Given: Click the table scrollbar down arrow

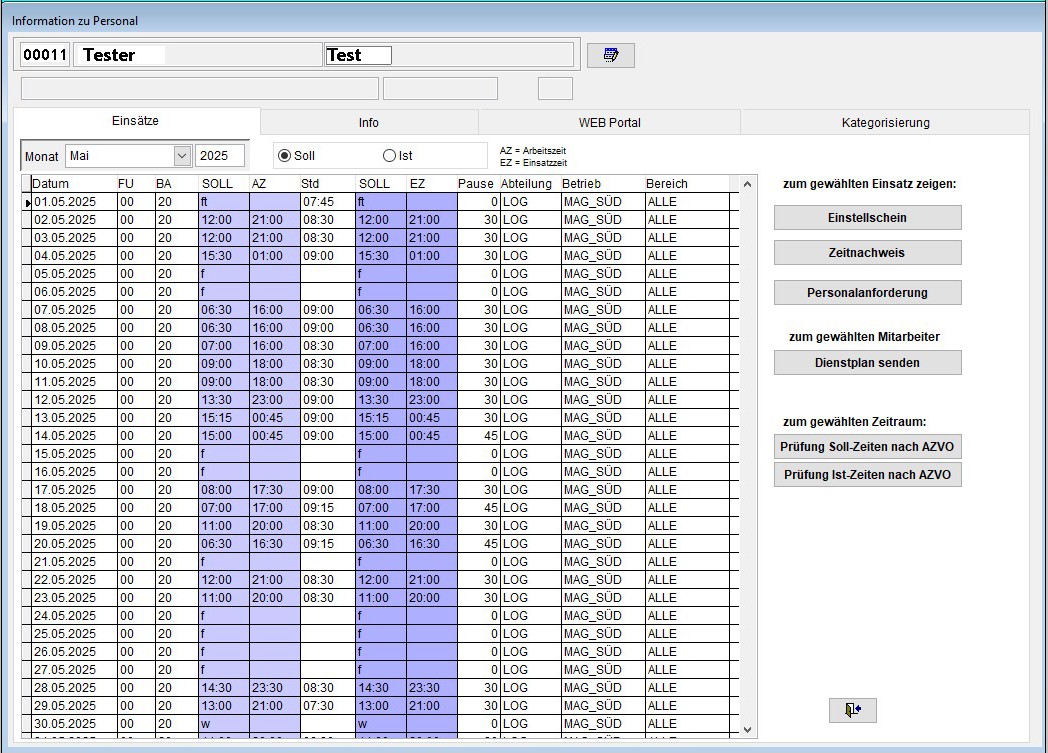Looking at the screenshot, I should [748, 730].
